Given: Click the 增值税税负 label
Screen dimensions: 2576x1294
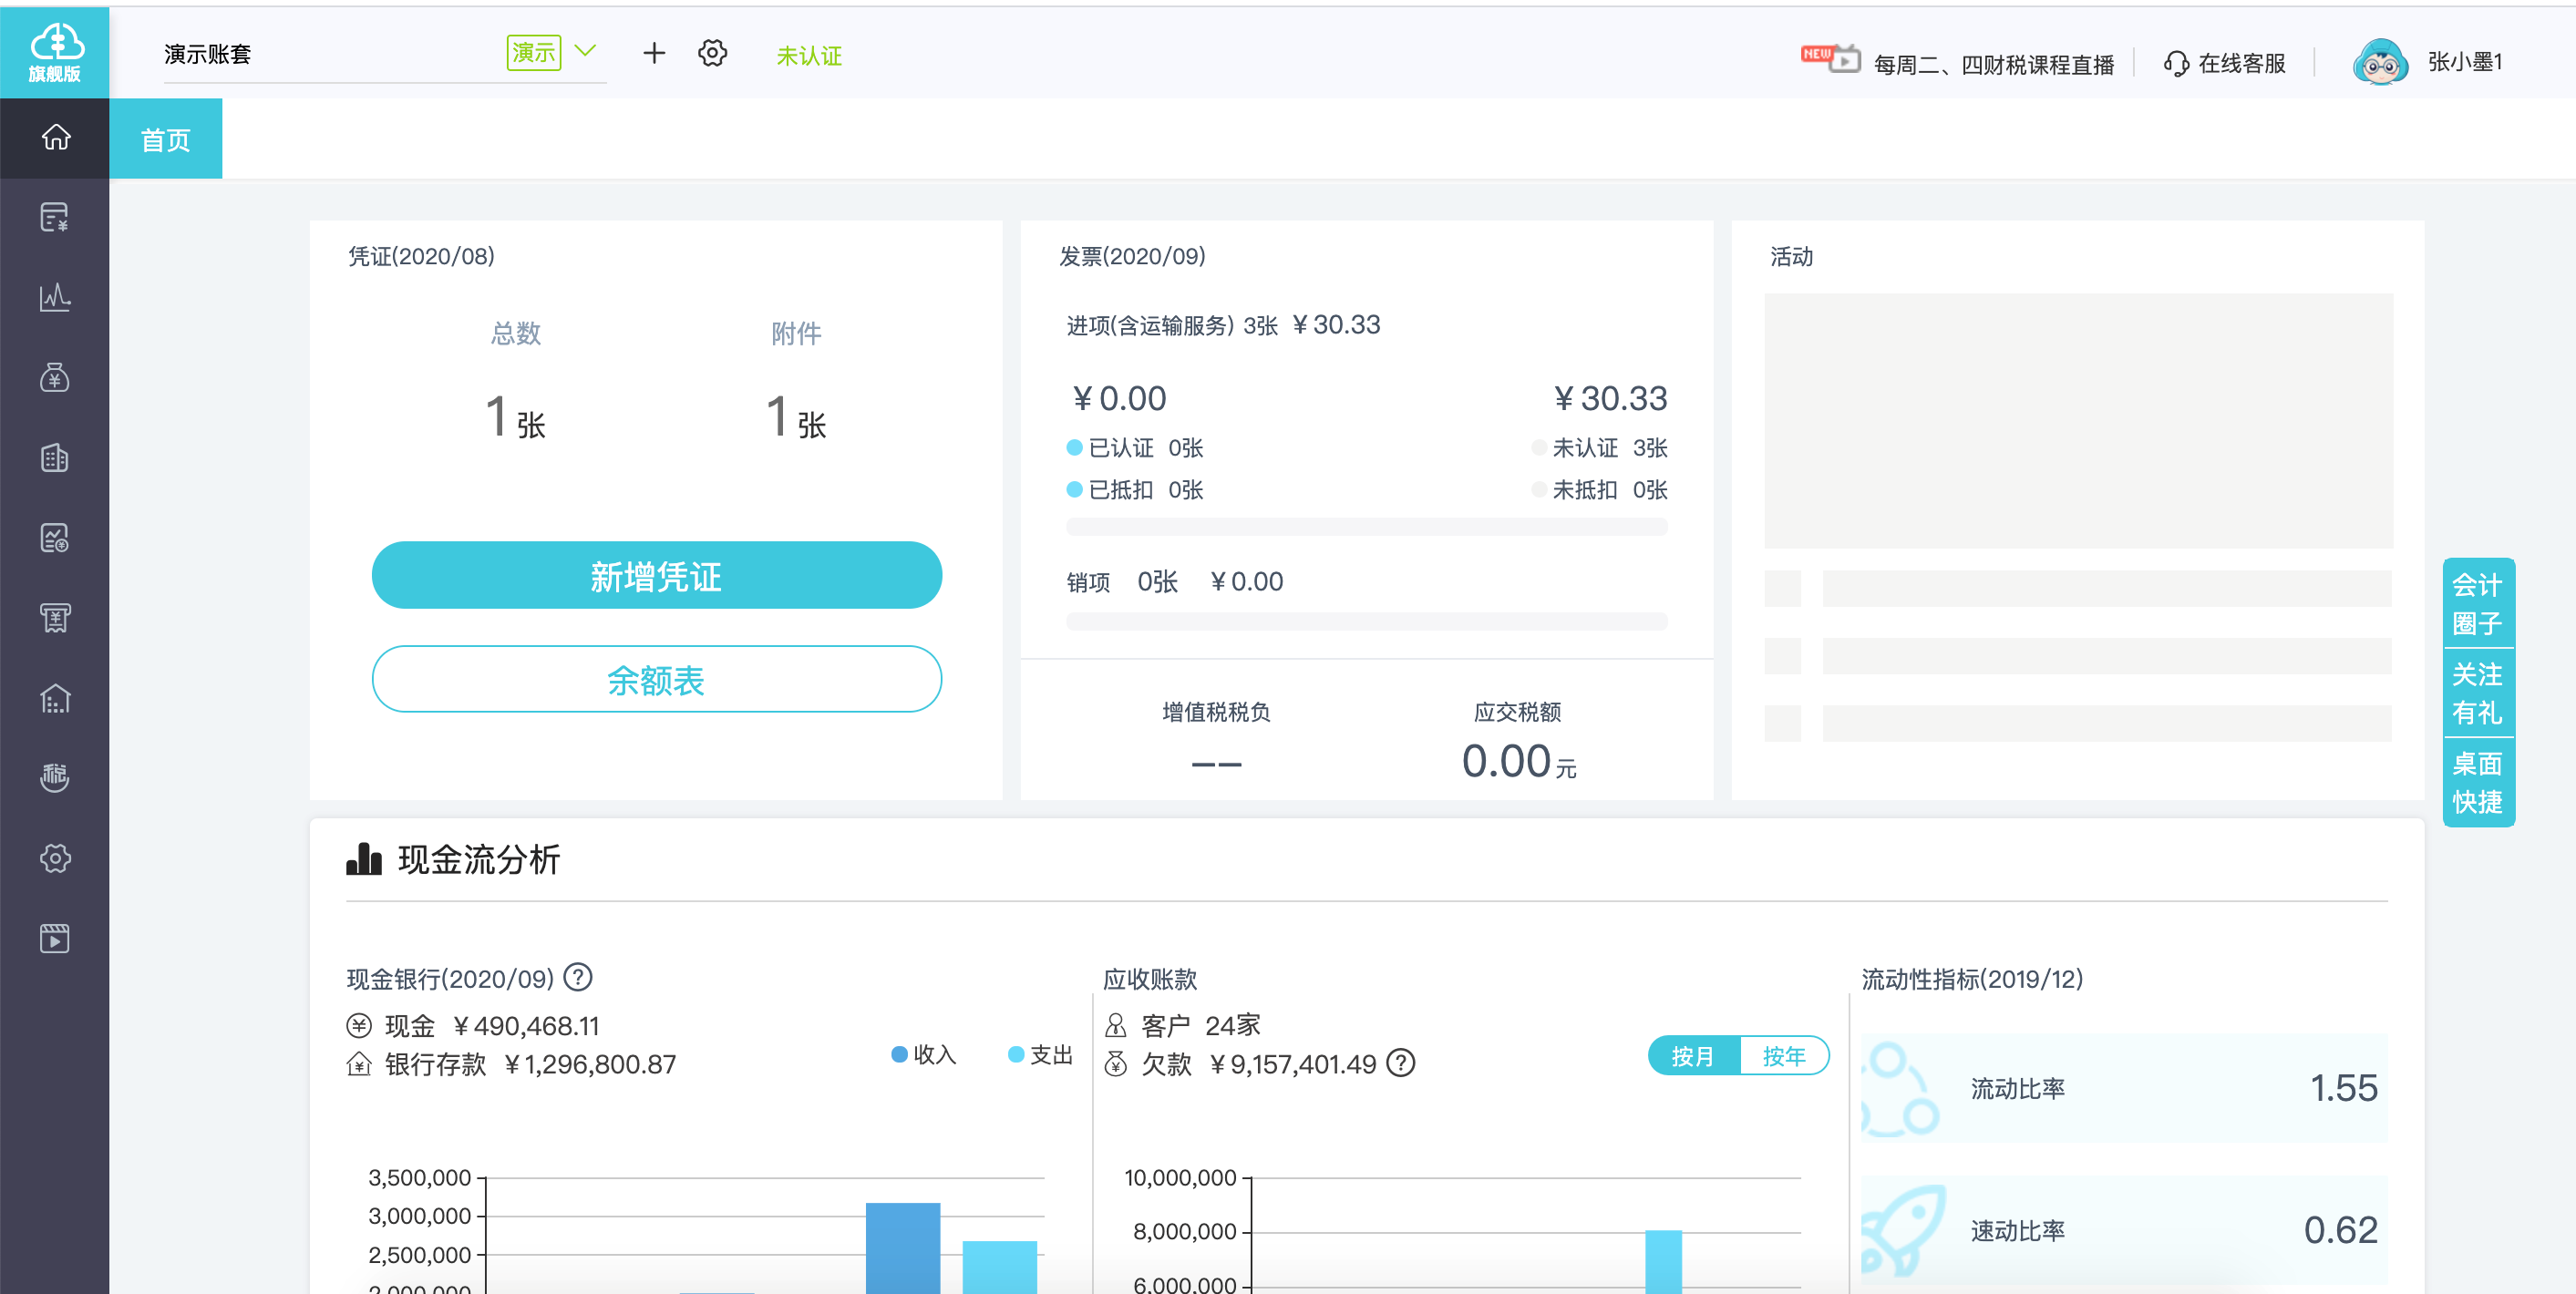Looking at the screenshot, I should point(1216,712).
